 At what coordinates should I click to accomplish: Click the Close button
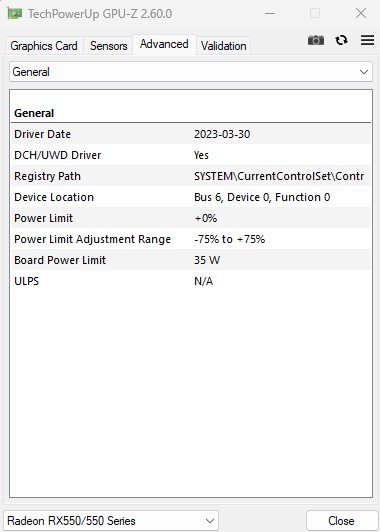(x=341, y=520)
